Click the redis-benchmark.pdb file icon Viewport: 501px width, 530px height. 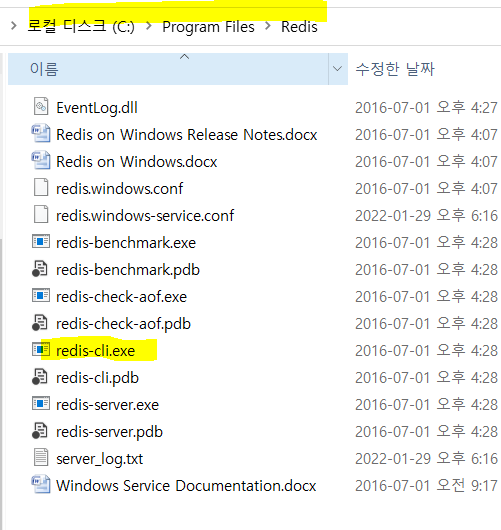coord(40,269)
